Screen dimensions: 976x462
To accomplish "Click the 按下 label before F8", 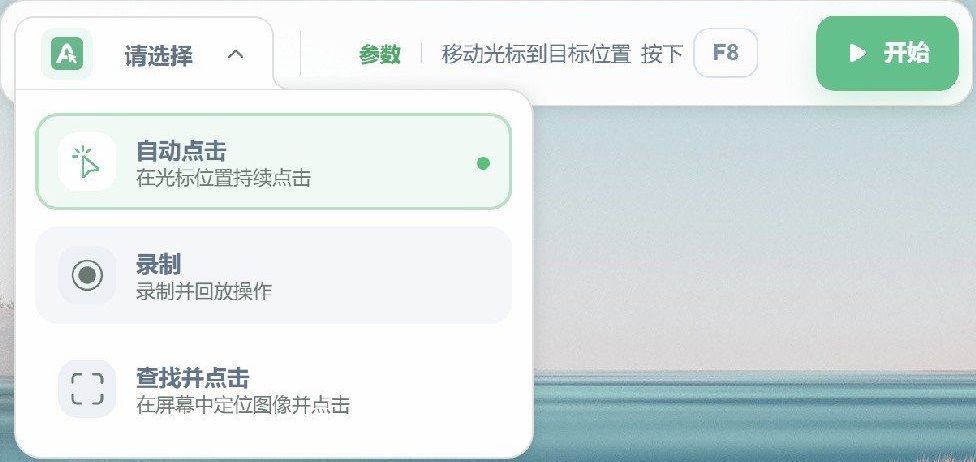I will (661, 54).
